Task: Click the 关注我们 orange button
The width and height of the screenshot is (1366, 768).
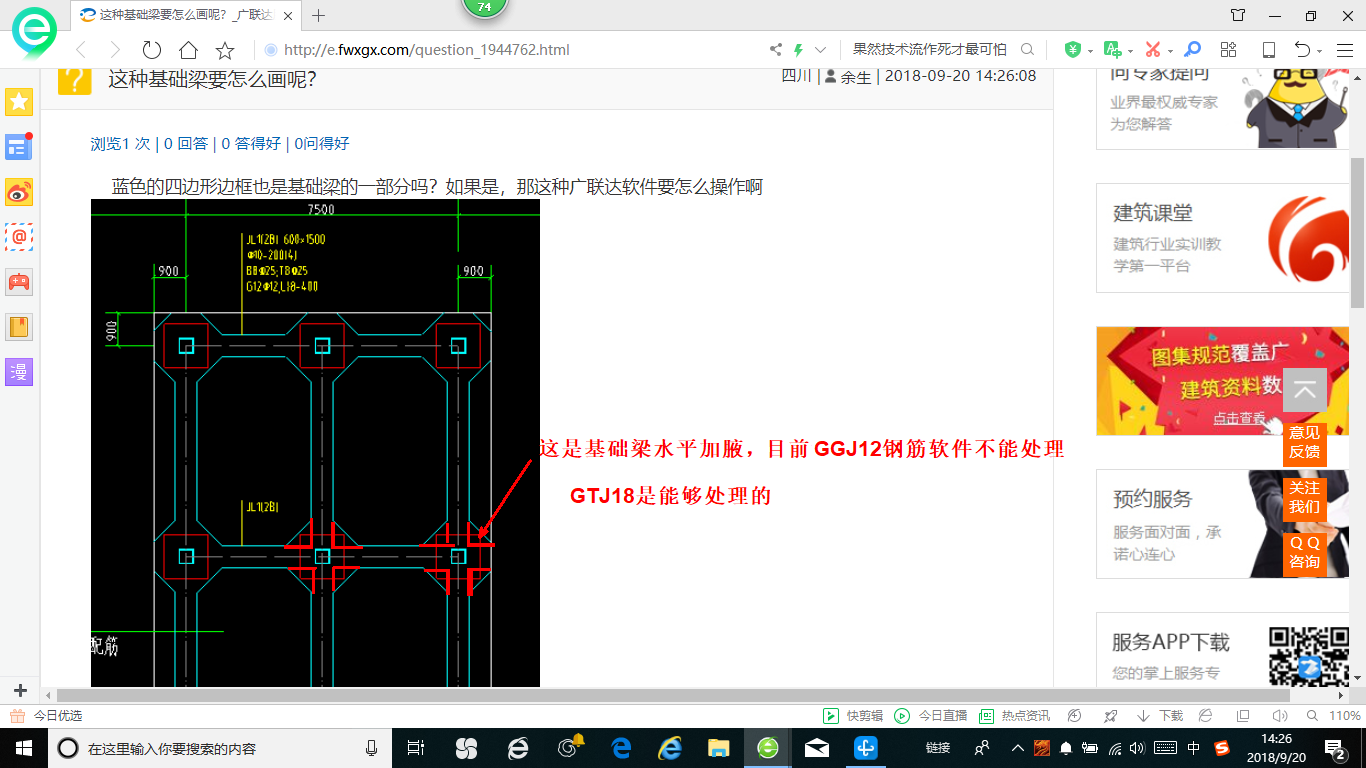Action: pyautogui.click(x=1304, y=497)
